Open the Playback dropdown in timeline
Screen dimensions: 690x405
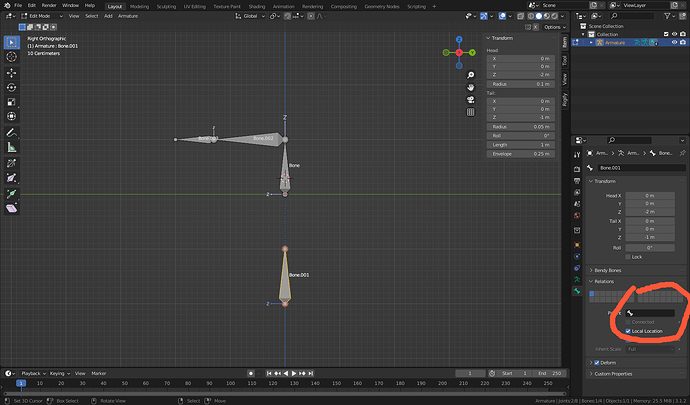point(33,373)
